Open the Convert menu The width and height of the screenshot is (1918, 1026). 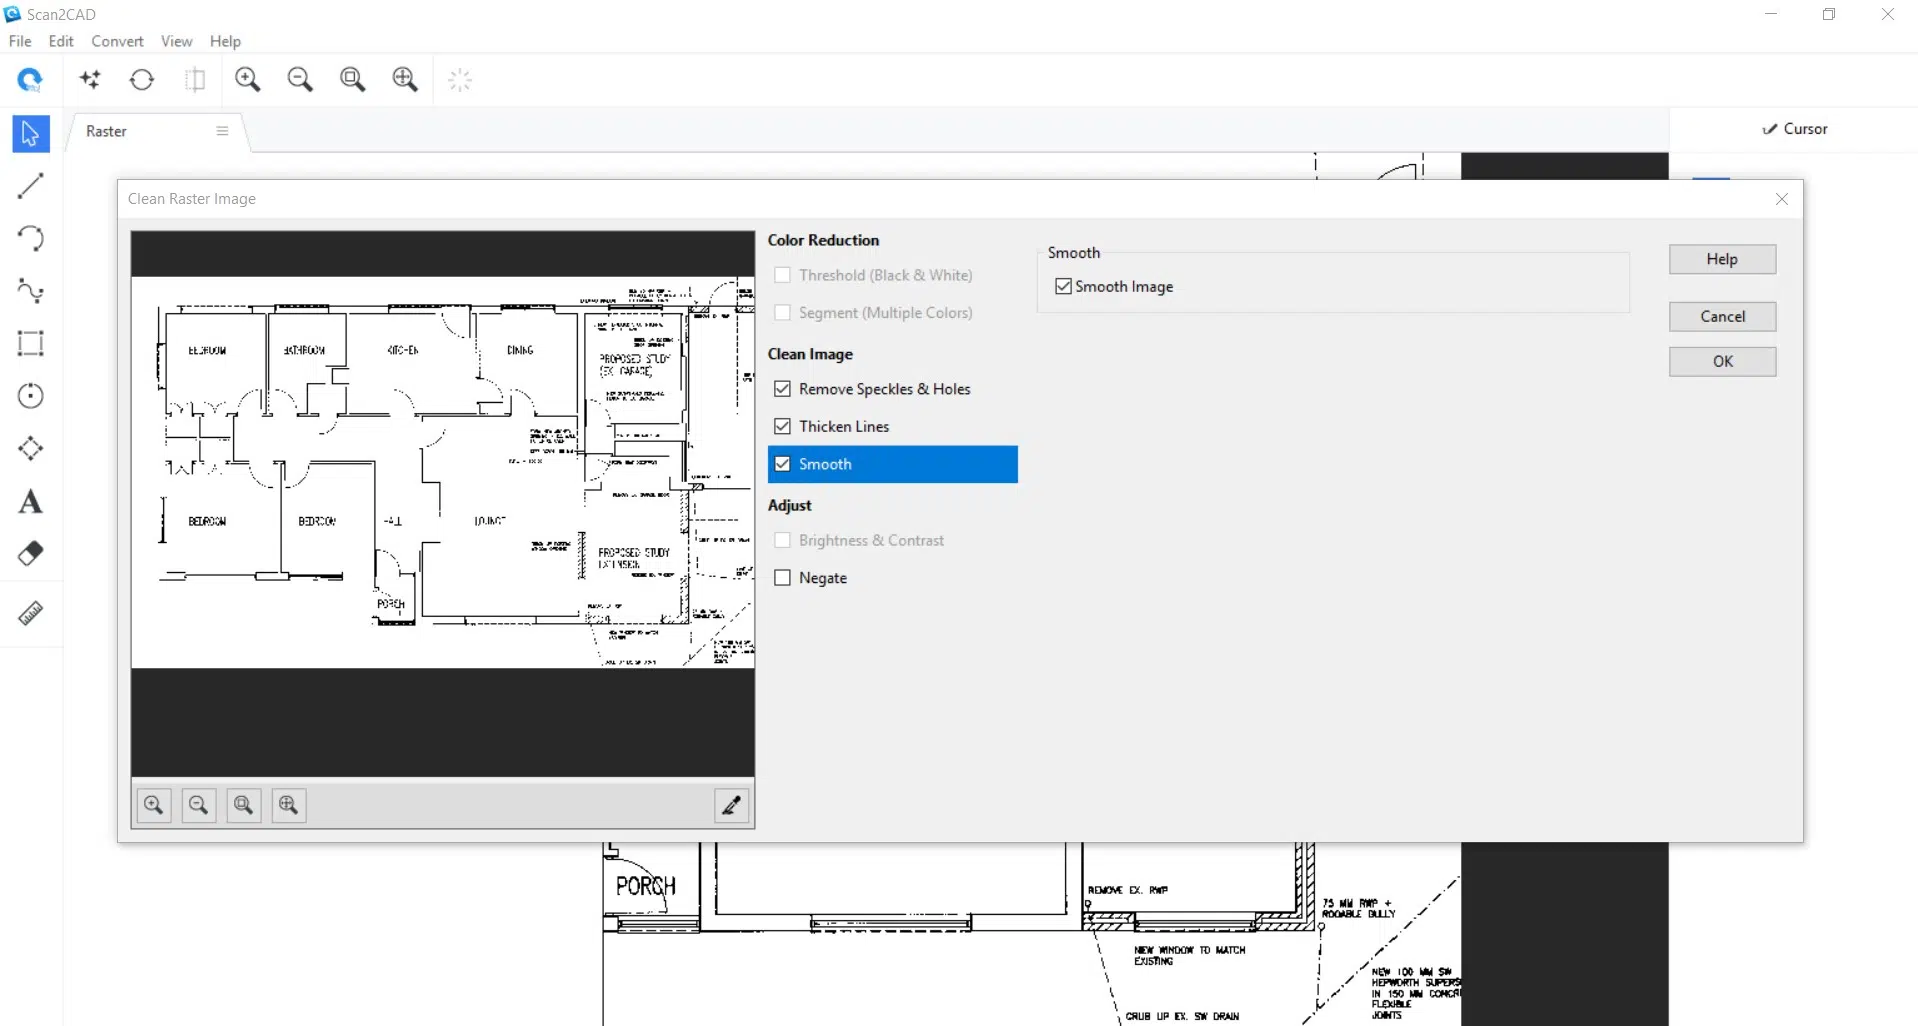[116, 41]
